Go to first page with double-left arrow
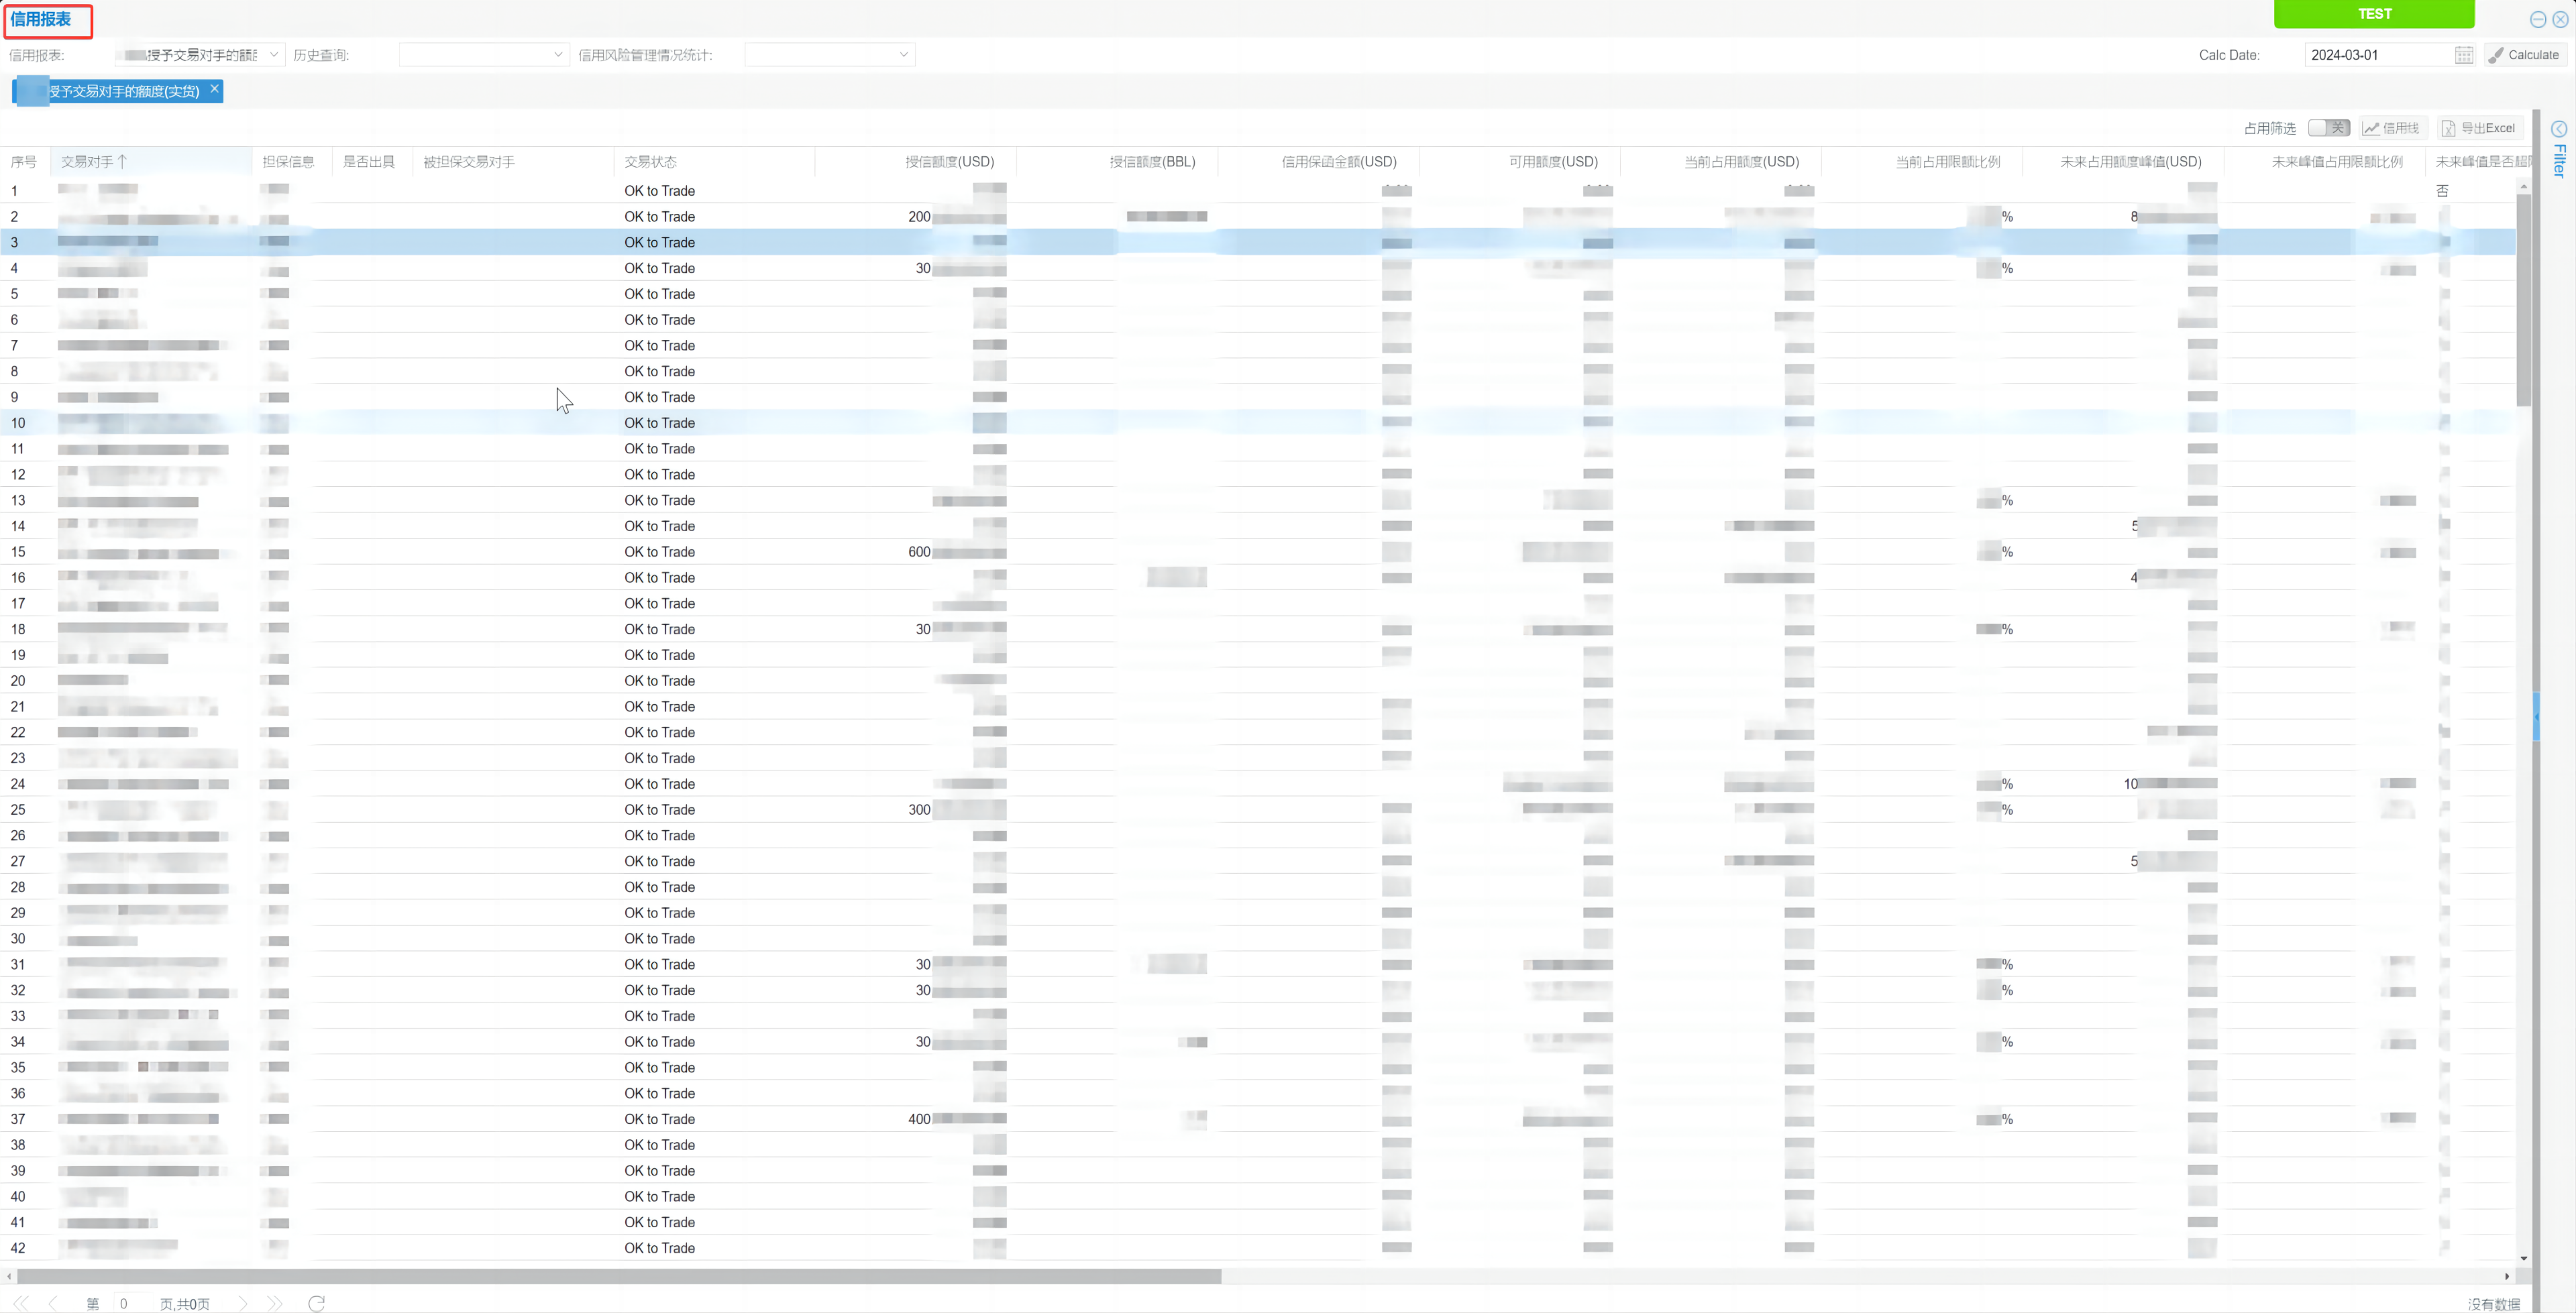Viewport: 2576px width, 1313px height. tap(20, 1303)
